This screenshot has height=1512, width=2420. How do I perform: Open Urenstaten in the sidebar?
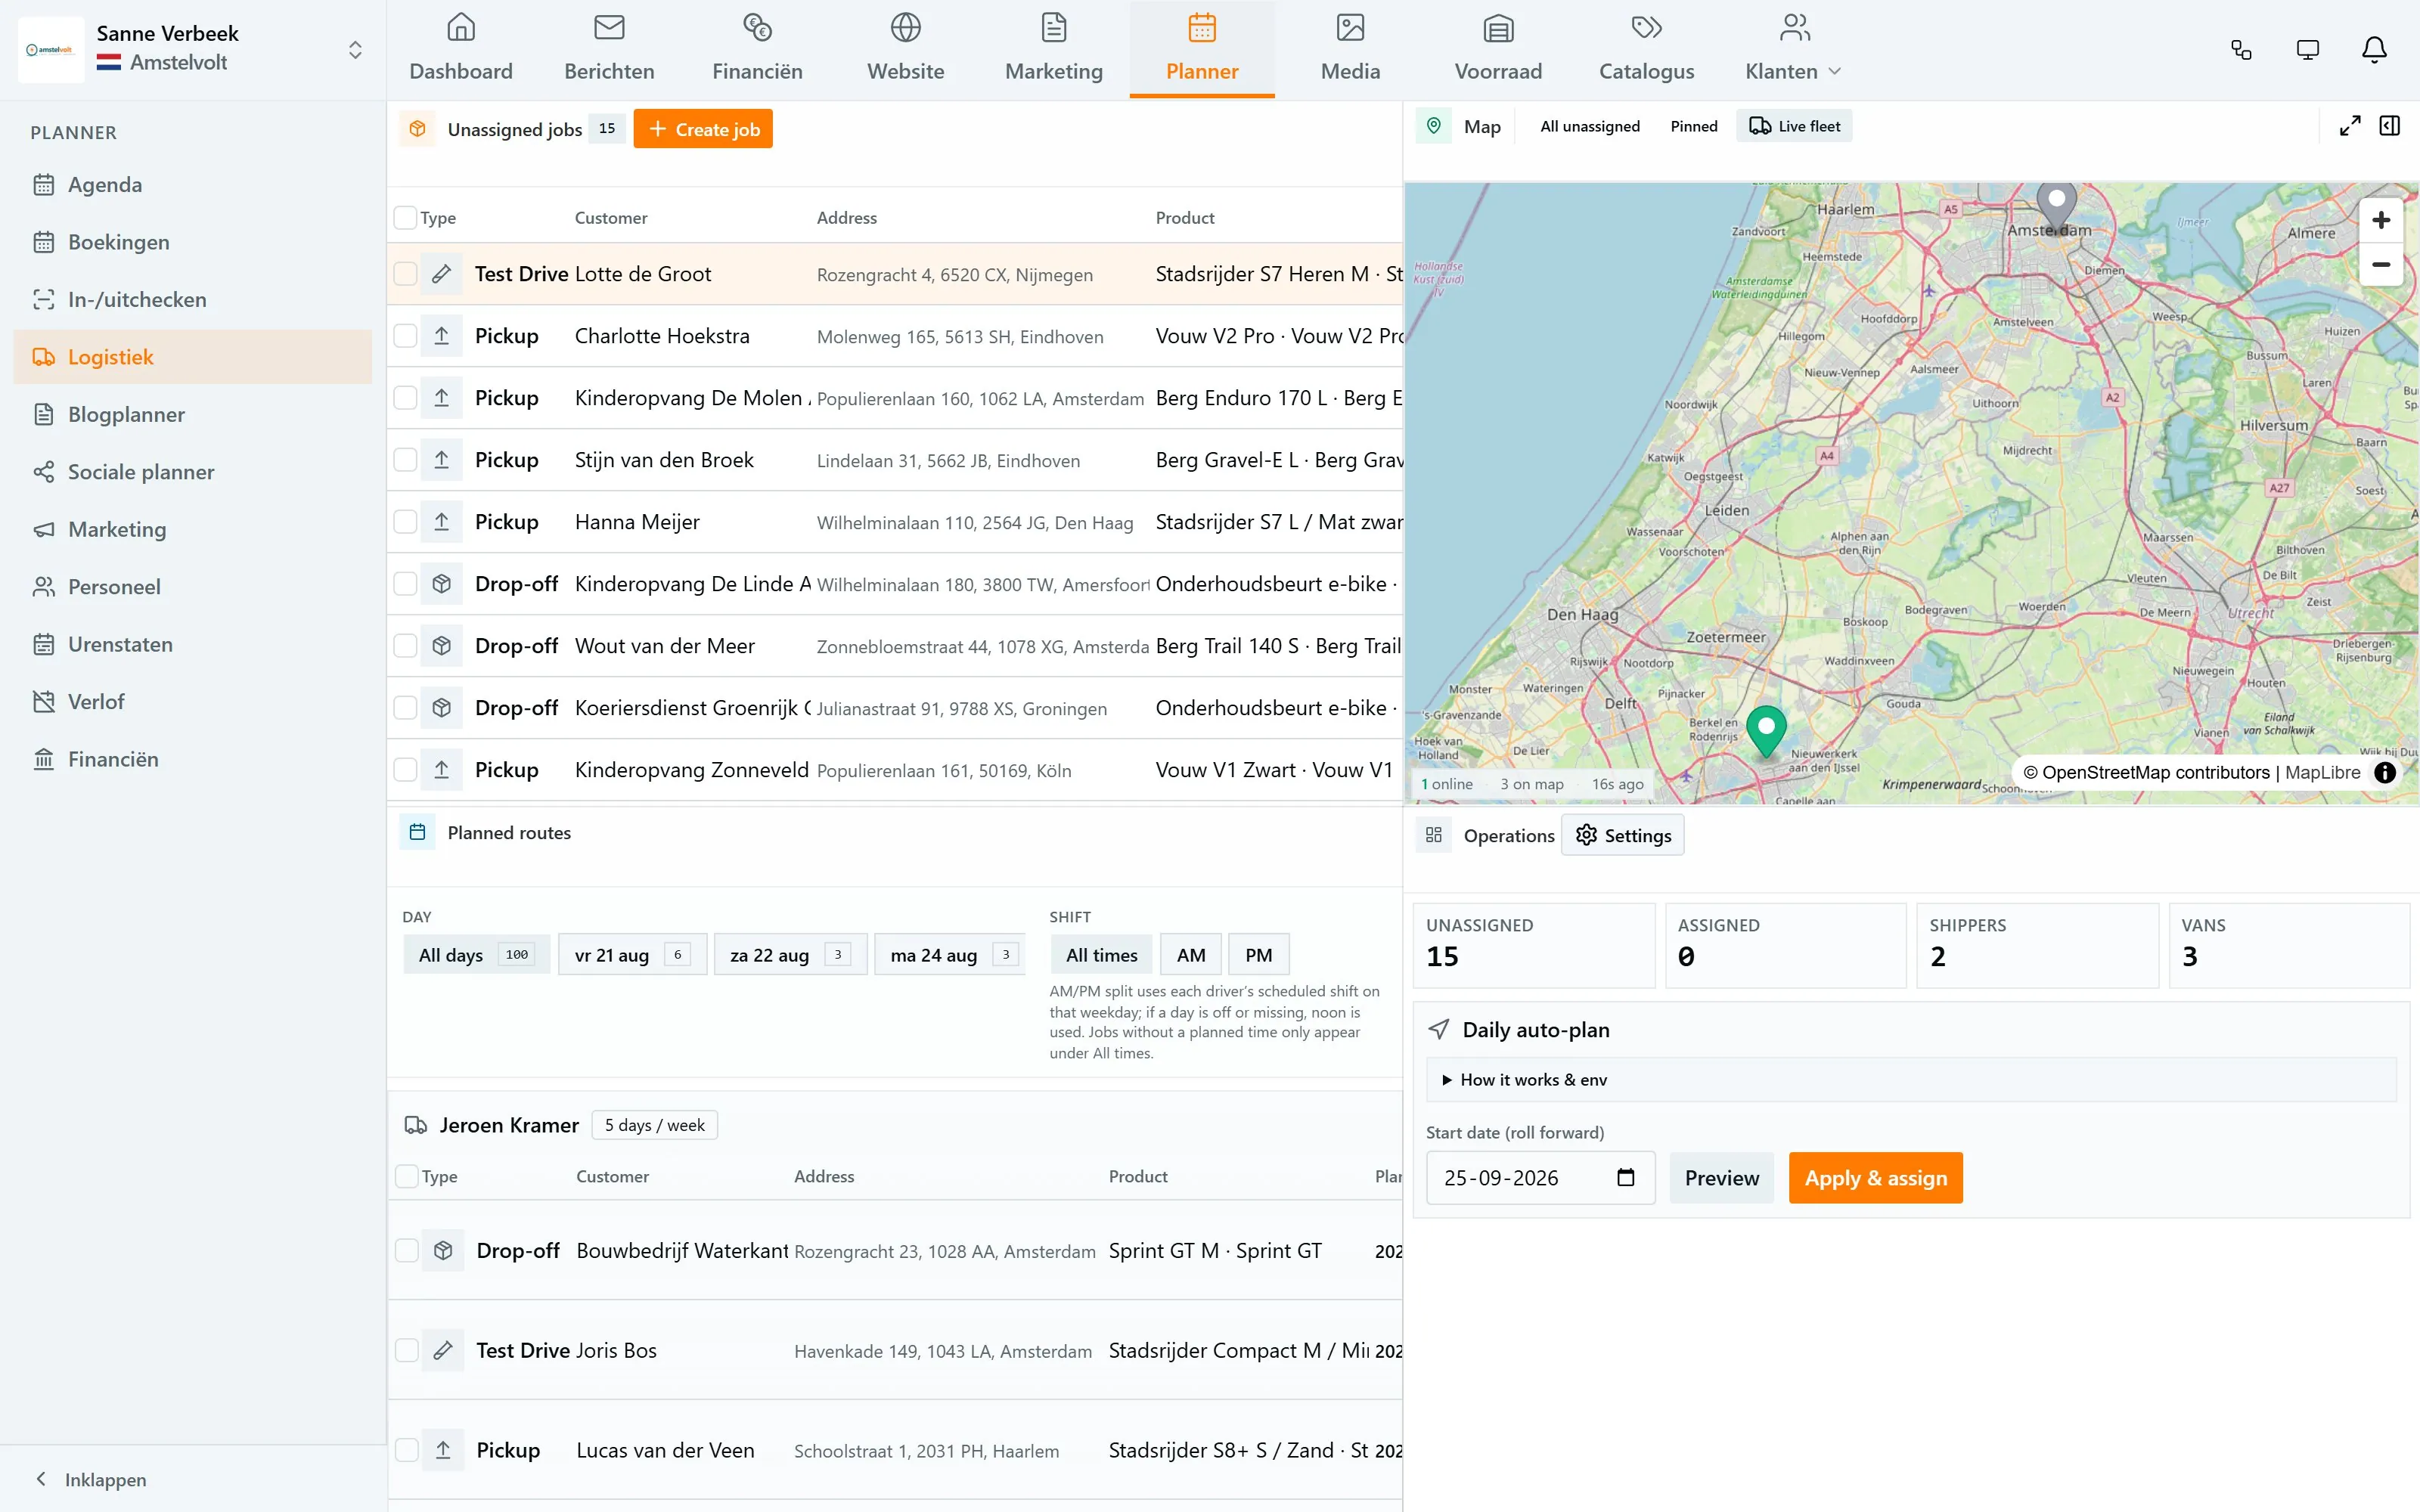(192, 644)
